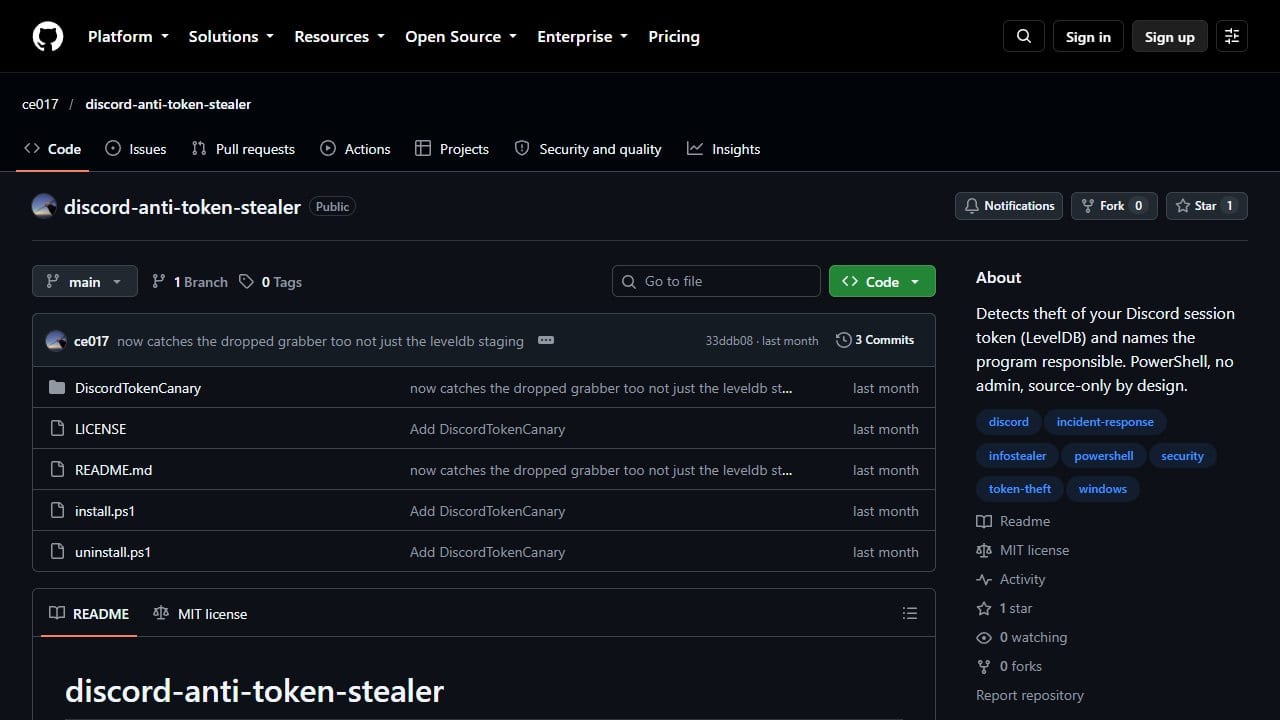
Task: Open the 3 Commits history link
Action: point(875,340)
